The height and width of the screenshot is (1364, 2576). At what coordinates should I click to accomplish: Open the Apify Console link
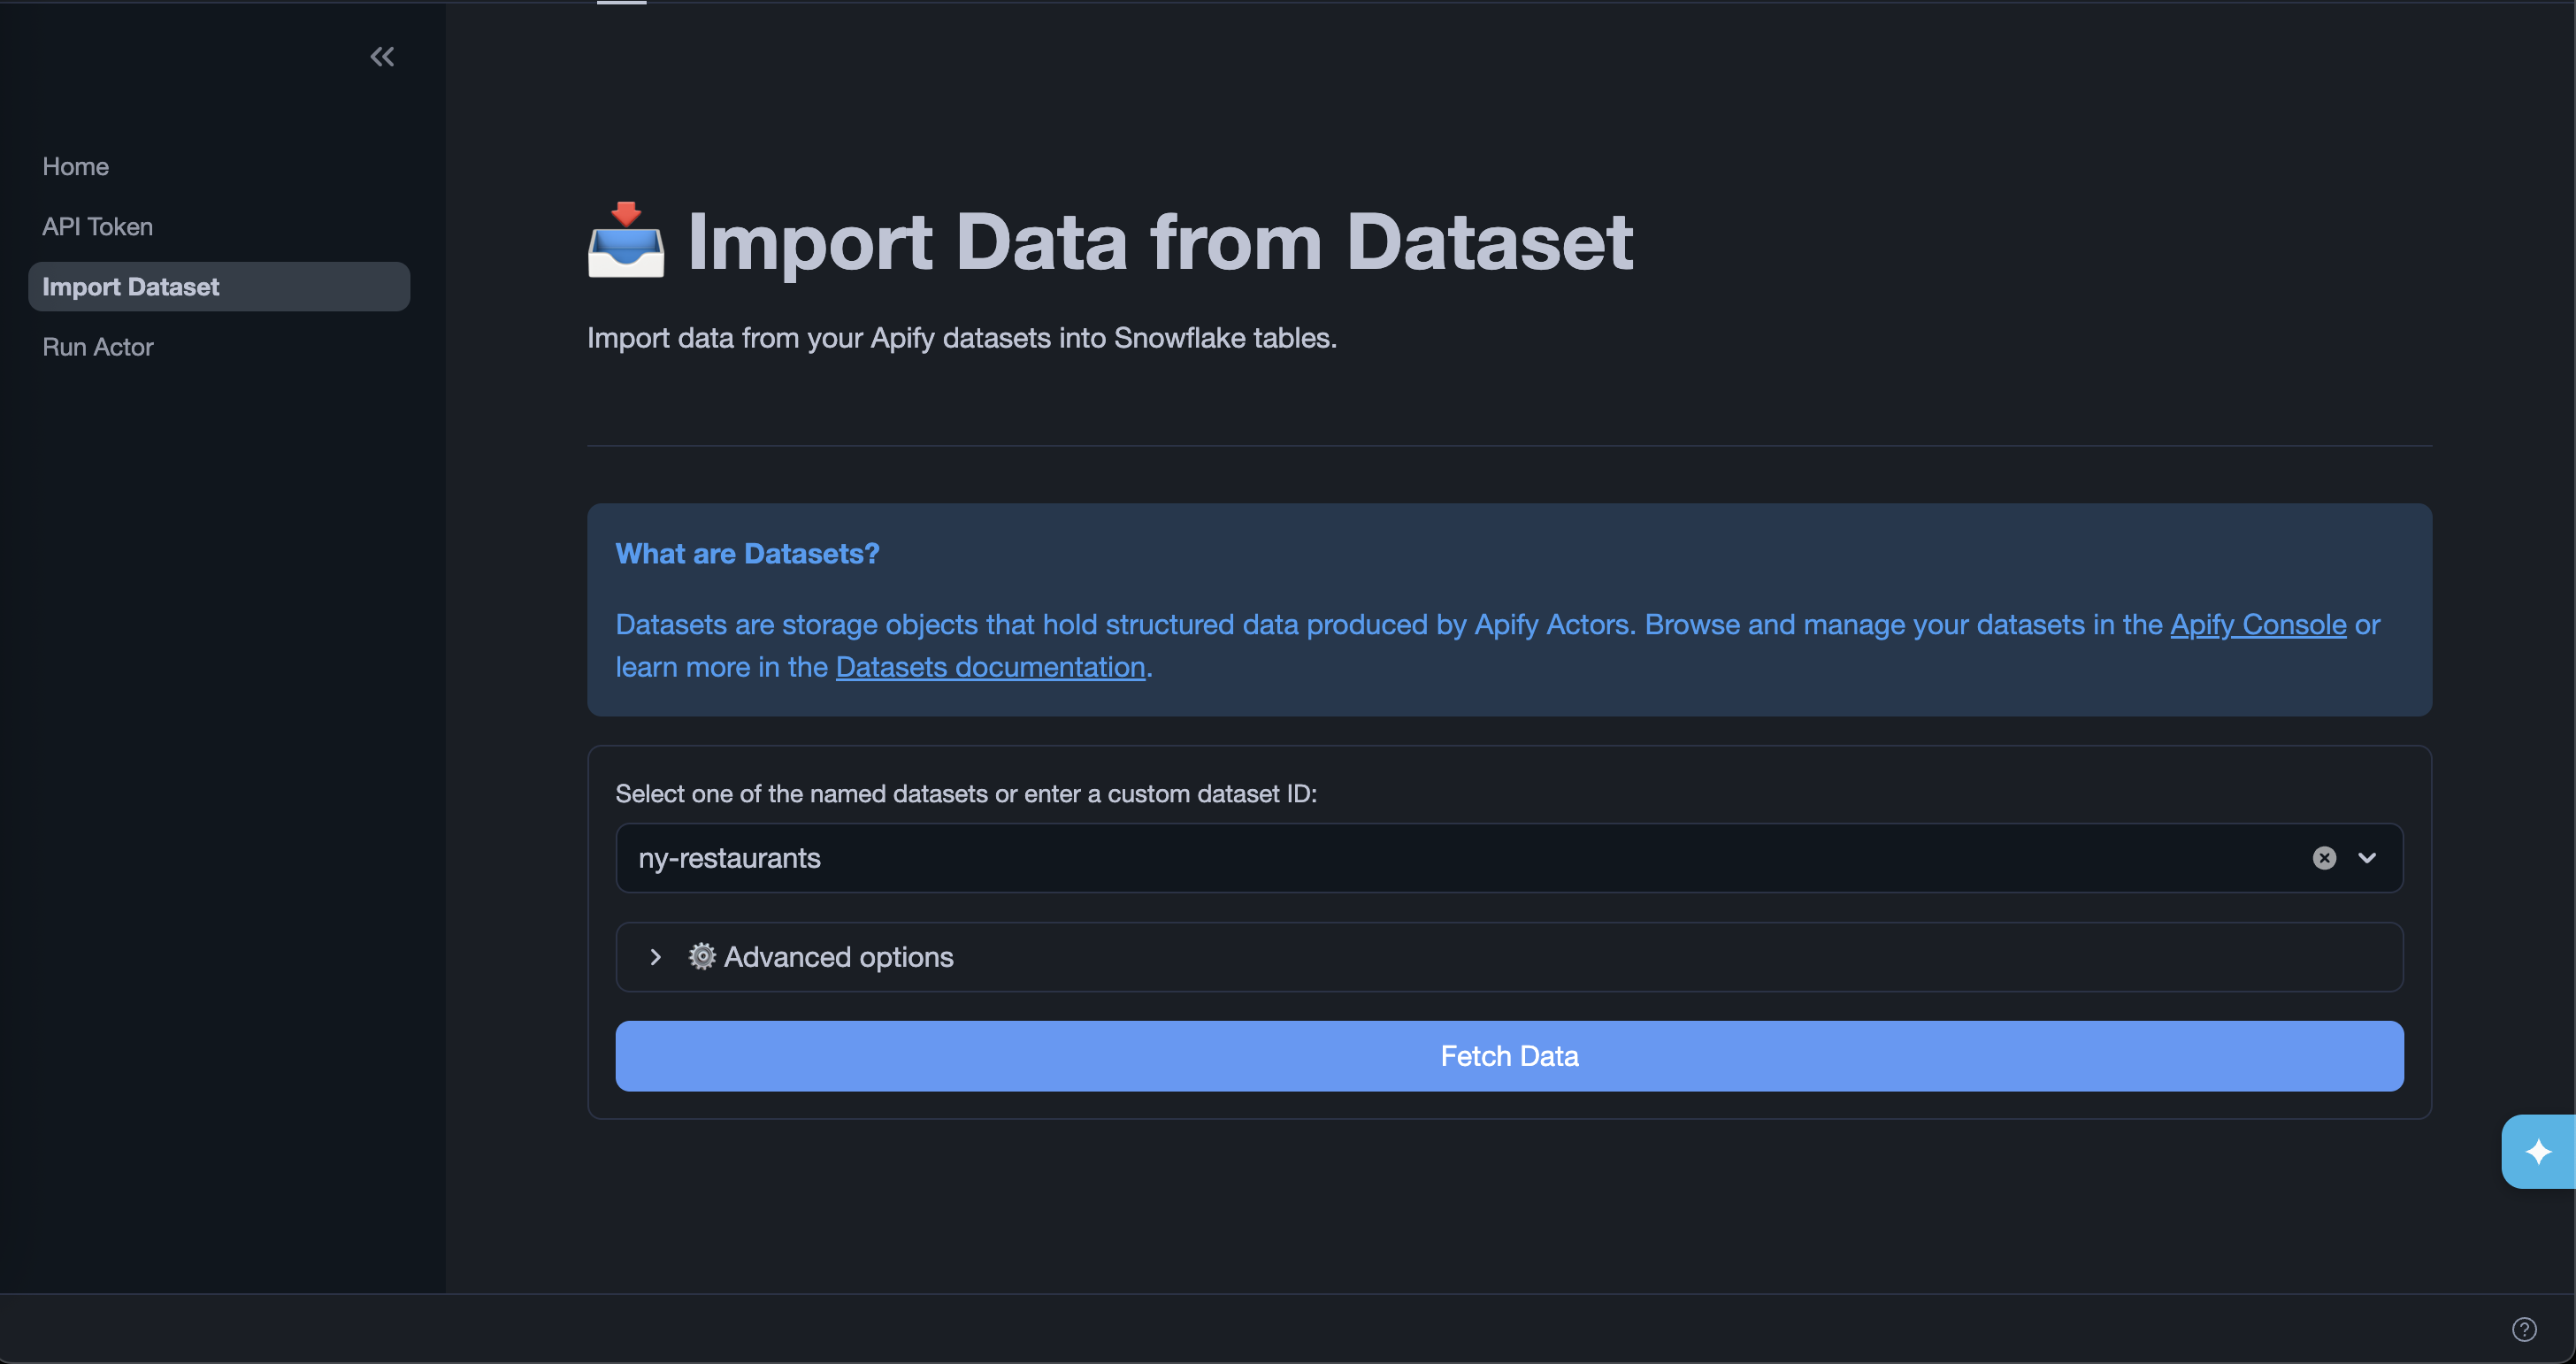2257,625
